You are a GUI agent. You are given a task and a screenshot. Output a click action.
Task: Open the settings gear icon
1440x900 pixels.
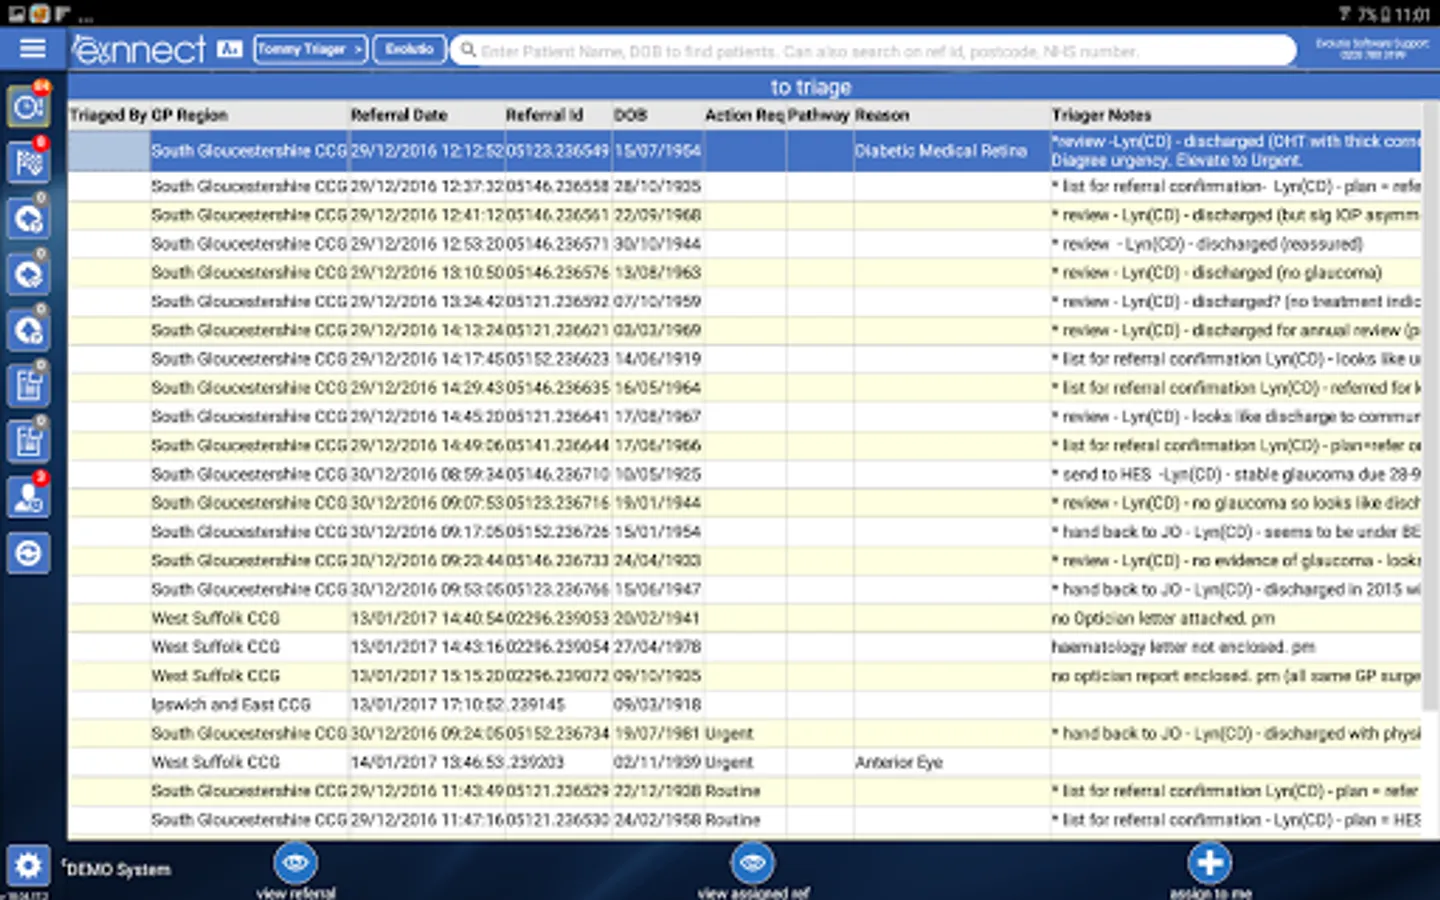[28, 865]
